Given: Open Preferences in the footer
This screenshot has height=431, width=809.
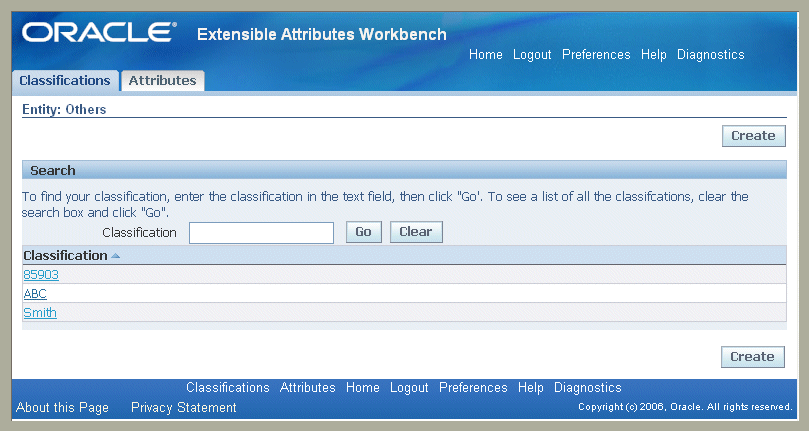Looking at the screenshot, I should pyautogui.click(x=473, y=388).
